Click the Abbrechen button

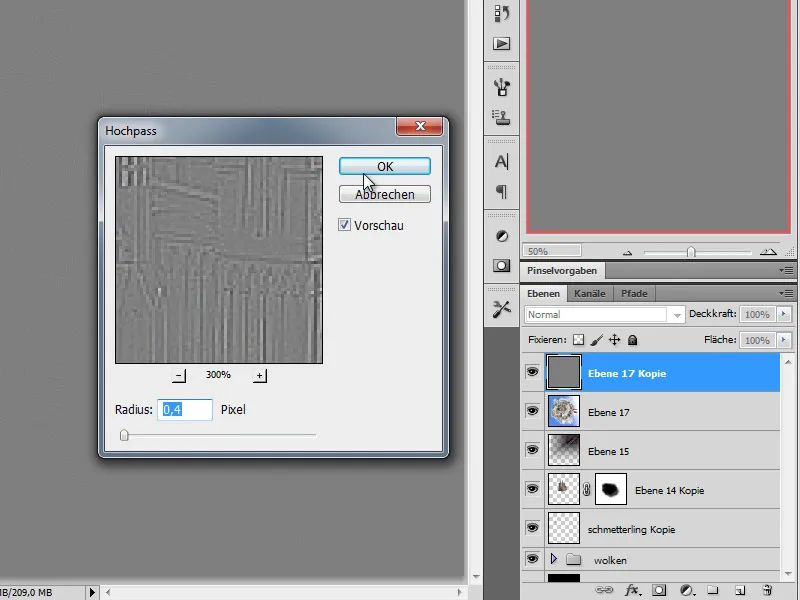tap(385, 194)
